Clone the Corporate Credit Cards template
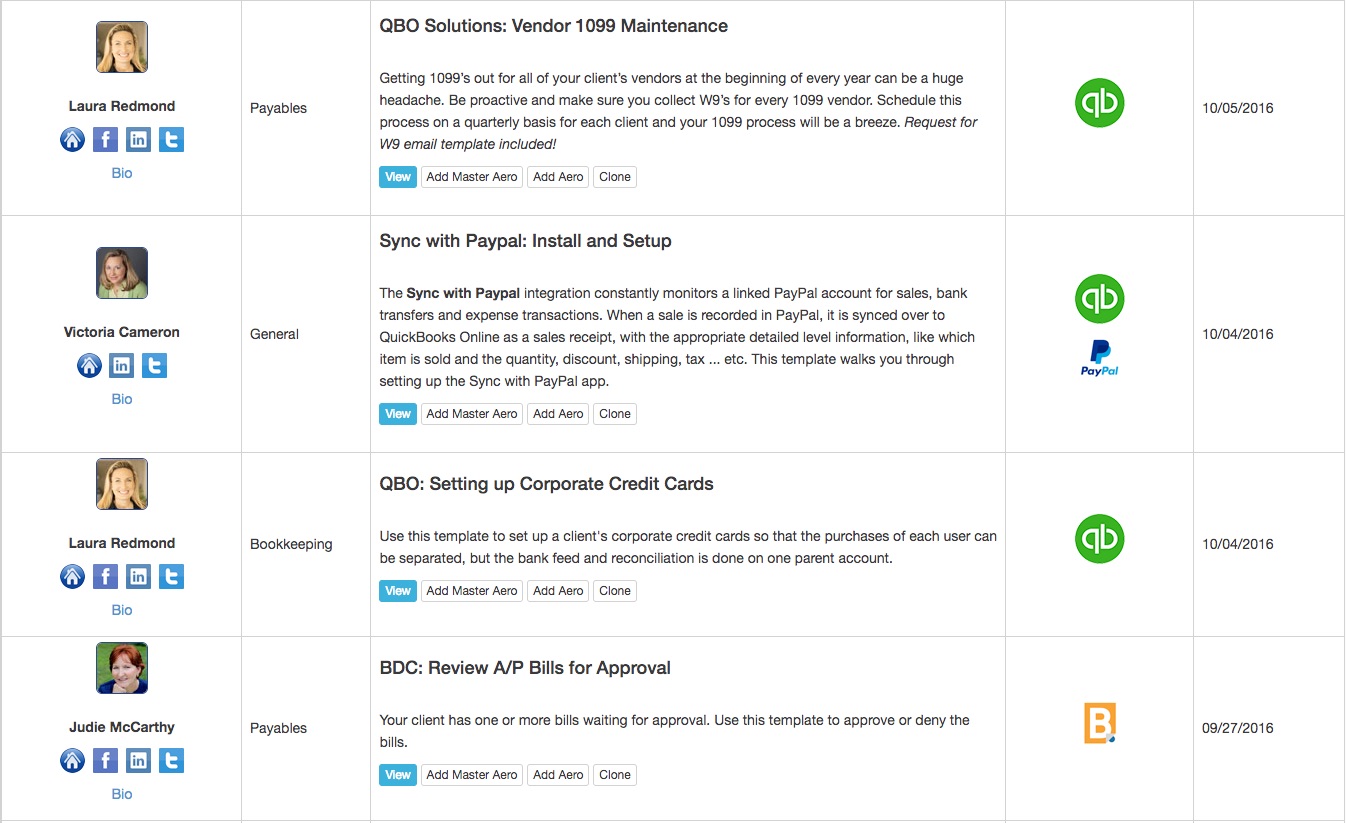 pos(615,591)
